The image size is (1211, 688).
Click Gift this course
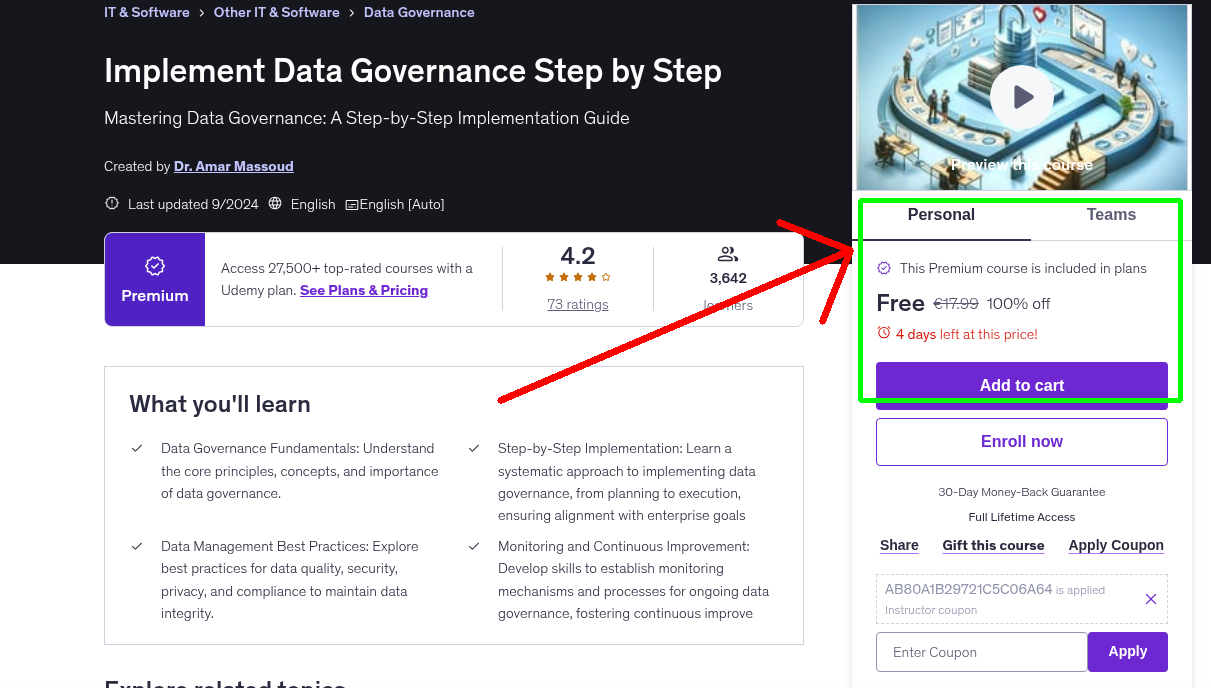[x=993, y=545]
